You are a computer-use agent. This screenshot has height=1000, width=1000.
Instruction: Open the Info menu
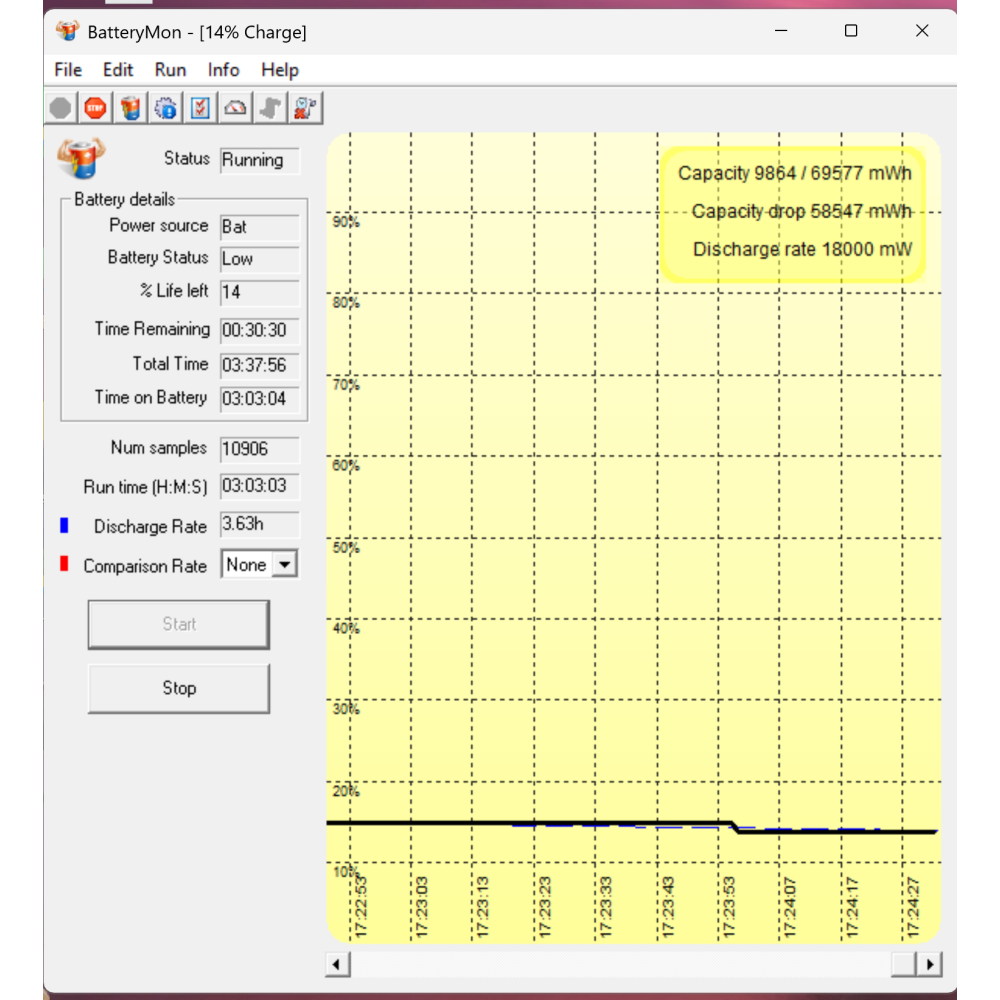[223, 70]
